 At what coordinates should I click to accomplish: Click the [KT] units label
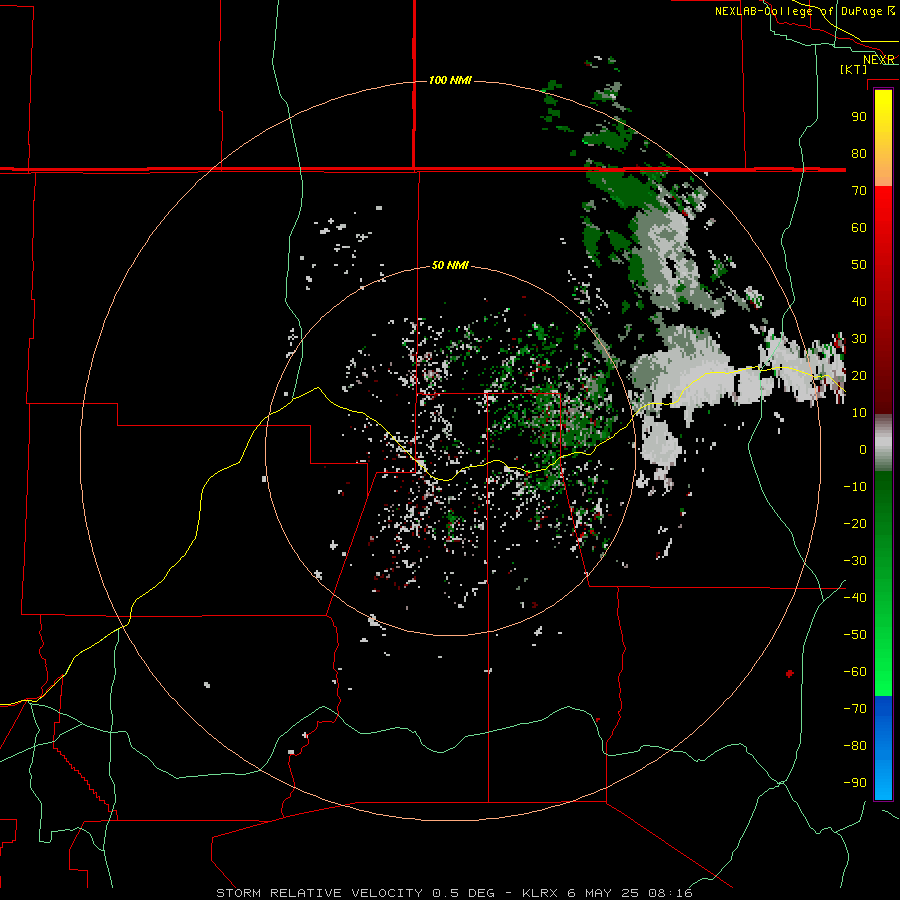tap(854, 69)
